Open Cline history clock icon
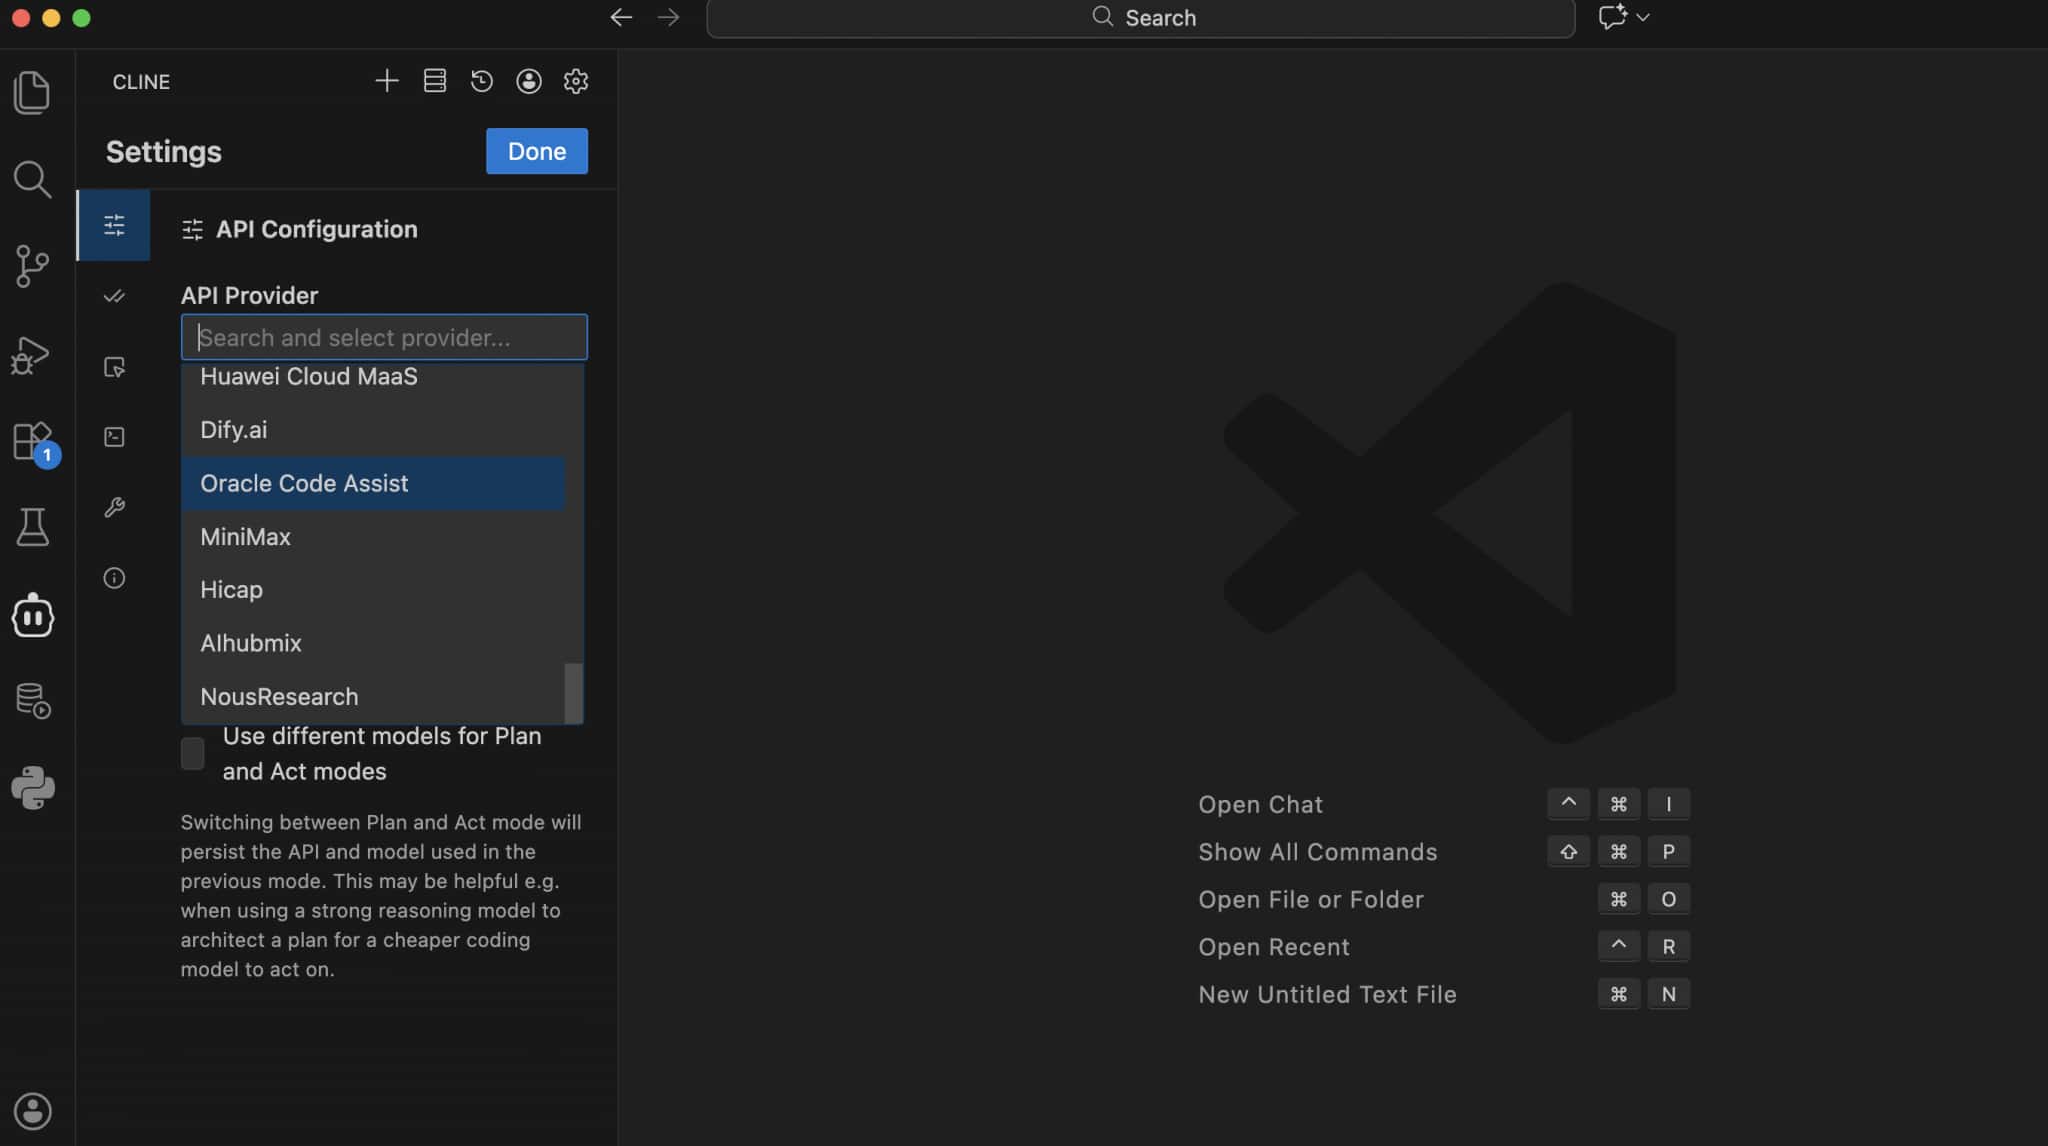This screenshot has height=1146, width=2048. [482, 81]
